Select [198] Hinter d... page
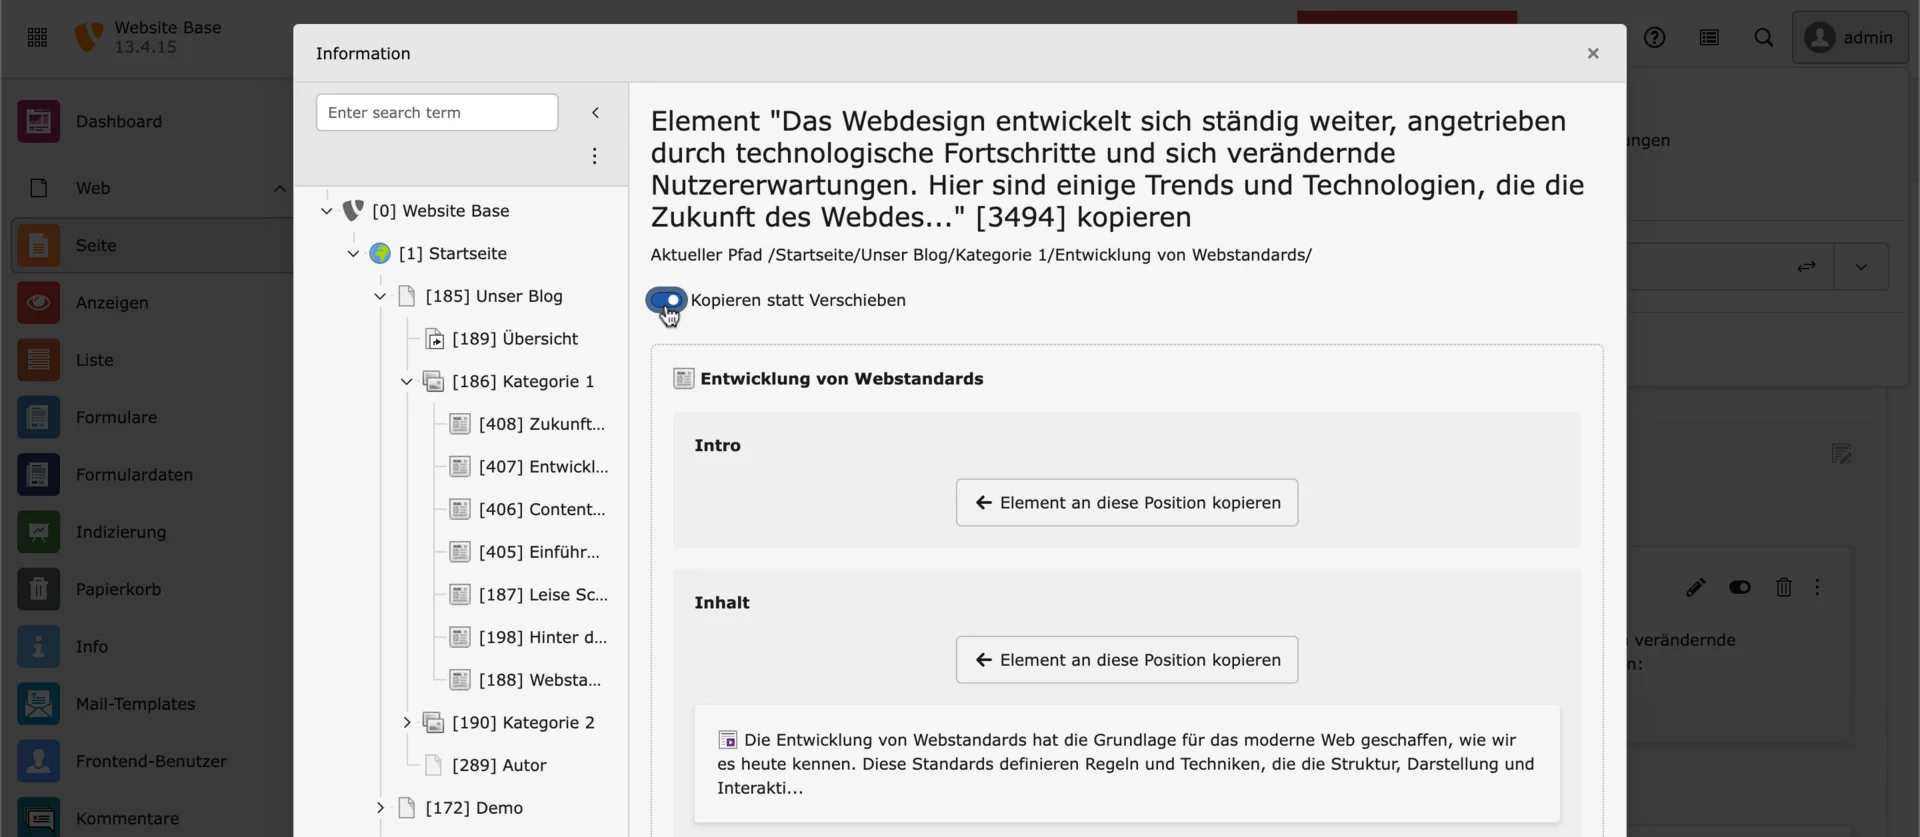This screenshot has width=1920, height=837. pos(543,637)
